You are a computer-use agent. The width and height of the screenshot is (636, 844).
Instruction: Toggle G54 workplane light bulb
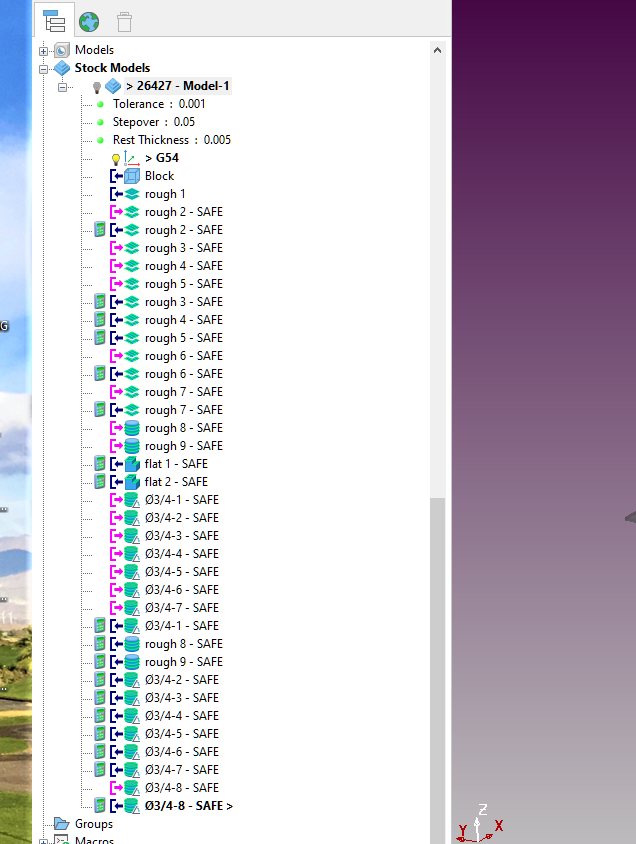click(x=116, y=159)
